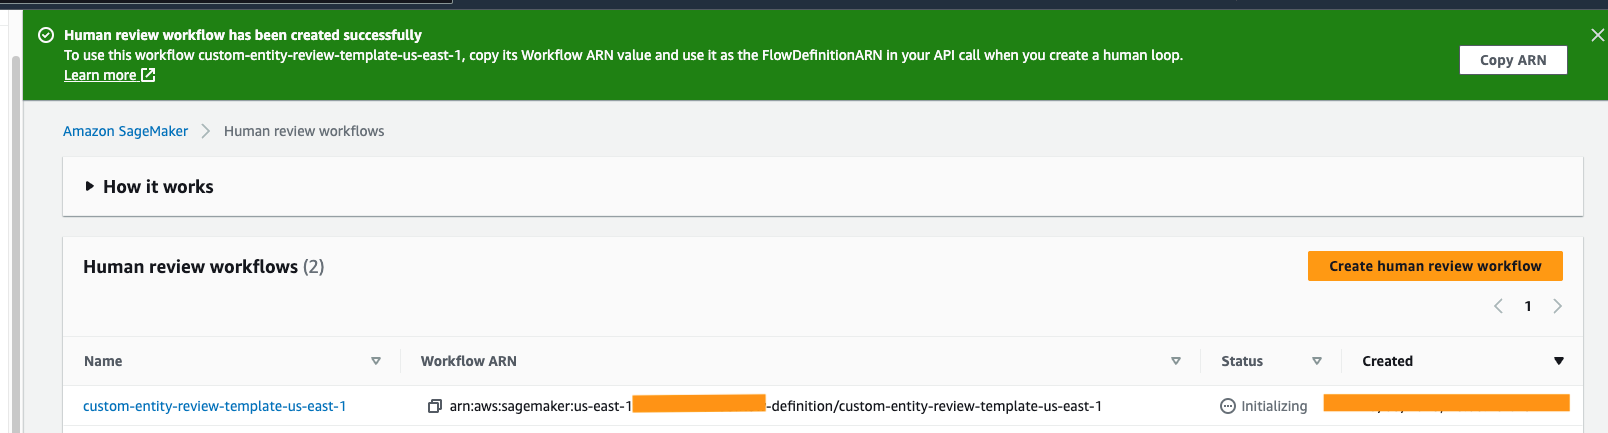Click the Copy ARN button
Viewport: 1608px width, 433px height.
coord(1512,60)
